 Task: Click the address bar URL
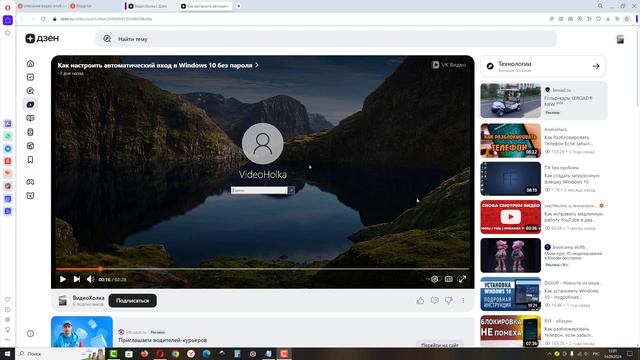pos(106,19)
